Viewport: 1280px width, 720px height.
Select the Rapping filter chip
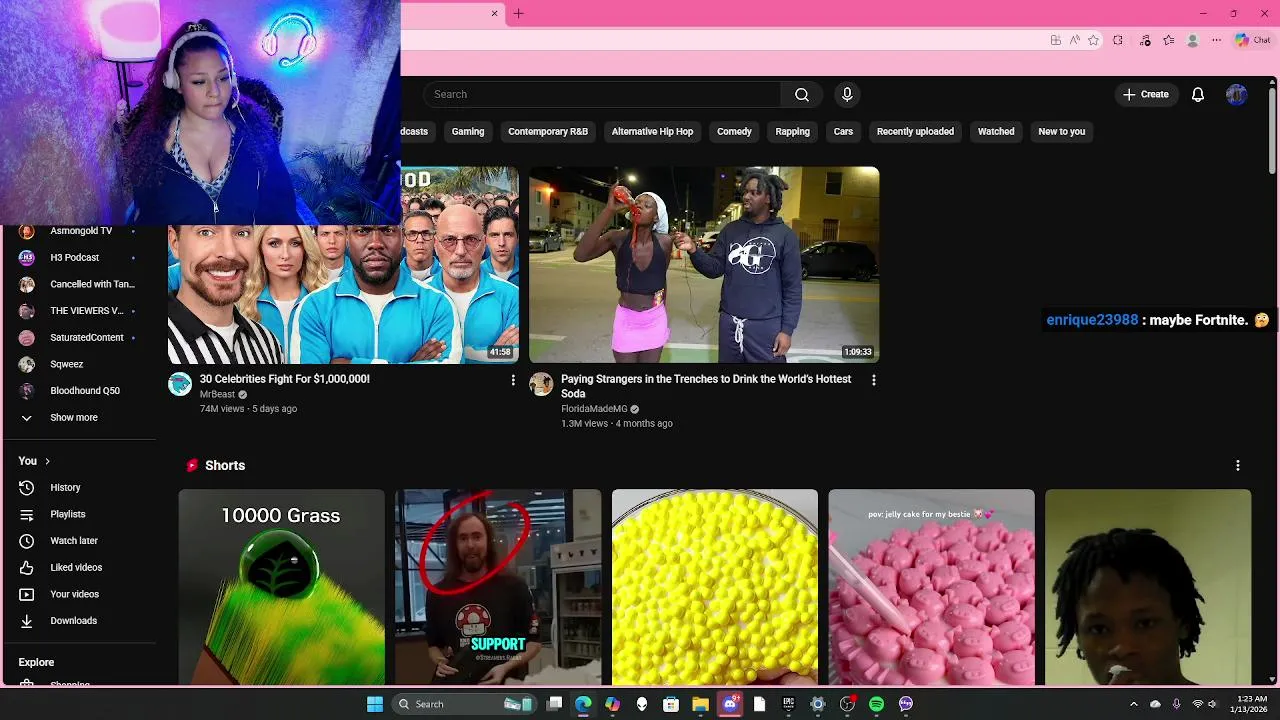point(792,131)
